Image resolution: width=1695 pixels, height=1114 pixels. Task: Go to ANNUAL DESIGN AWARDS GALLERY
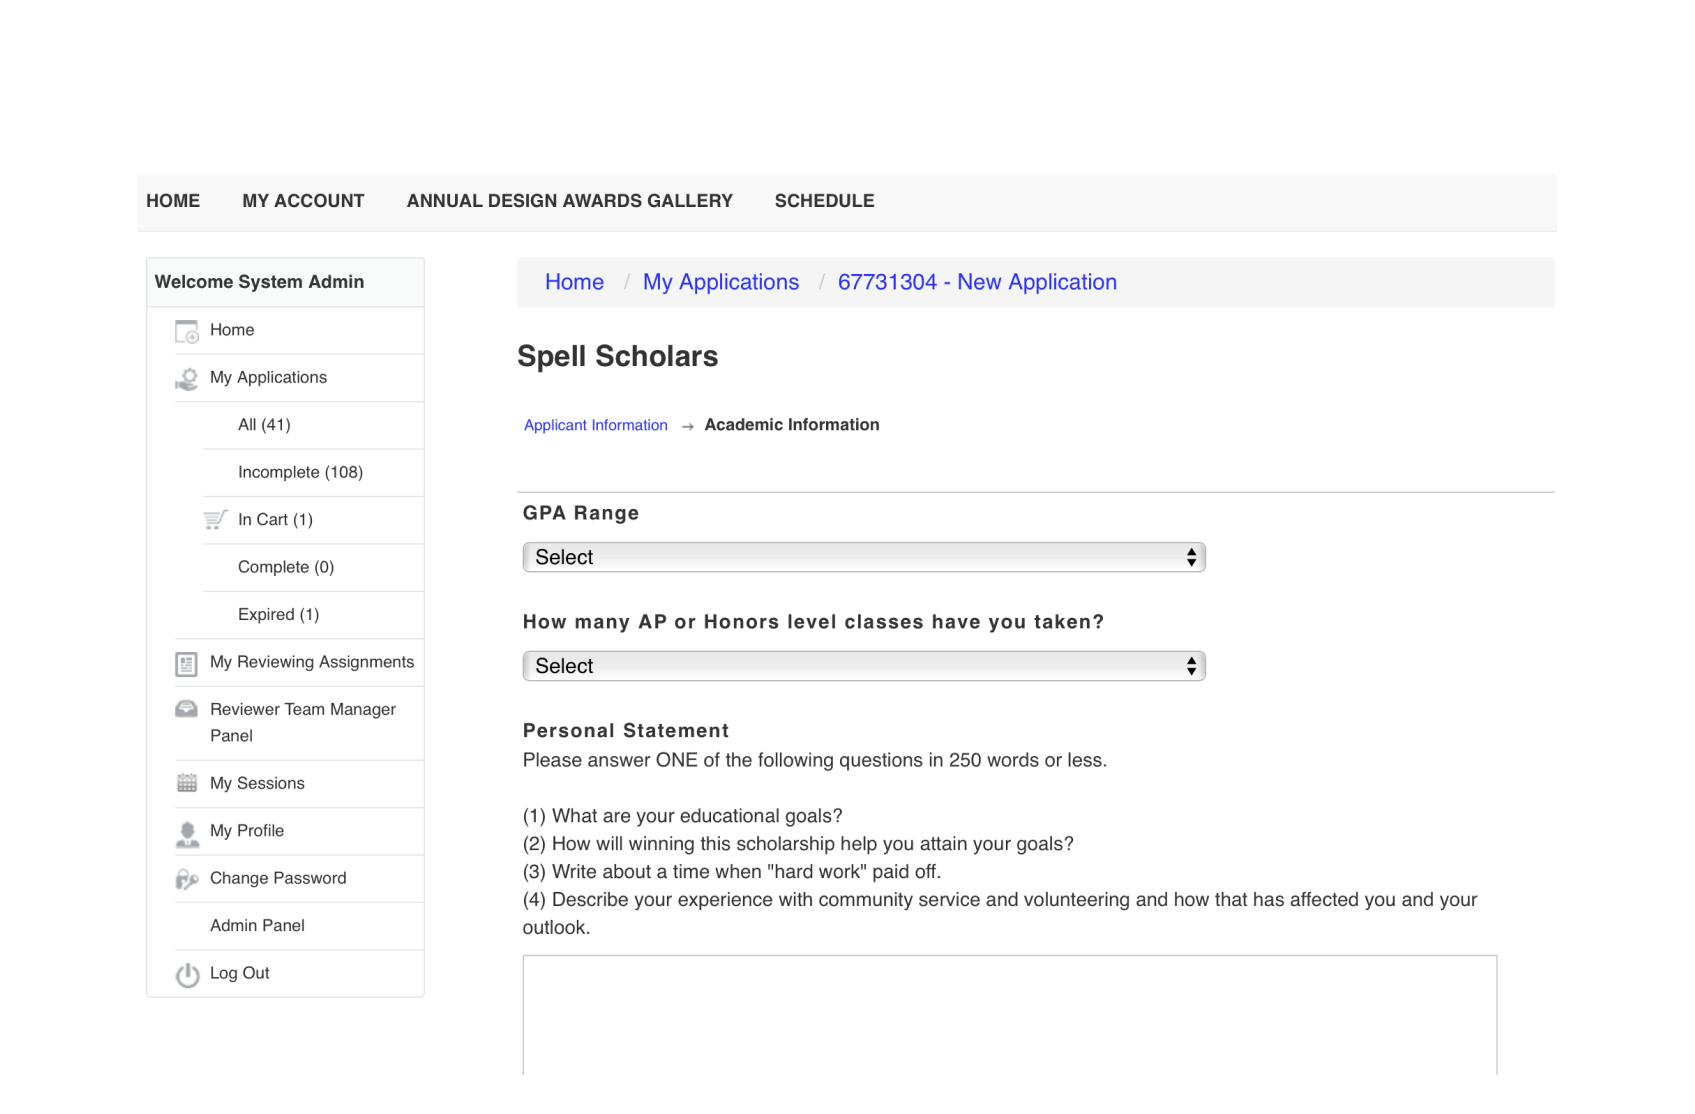click(569, 201)
